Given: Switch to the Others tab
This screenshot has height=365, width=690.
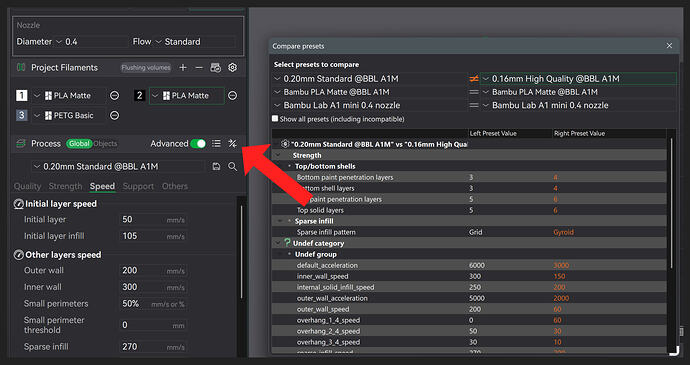Looking at the screenshot, I should pos(175,186).
